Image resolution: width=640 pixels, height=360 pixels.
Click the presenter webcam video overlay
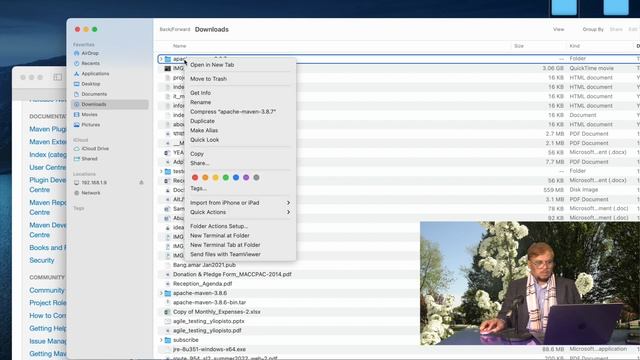[530, 283]
